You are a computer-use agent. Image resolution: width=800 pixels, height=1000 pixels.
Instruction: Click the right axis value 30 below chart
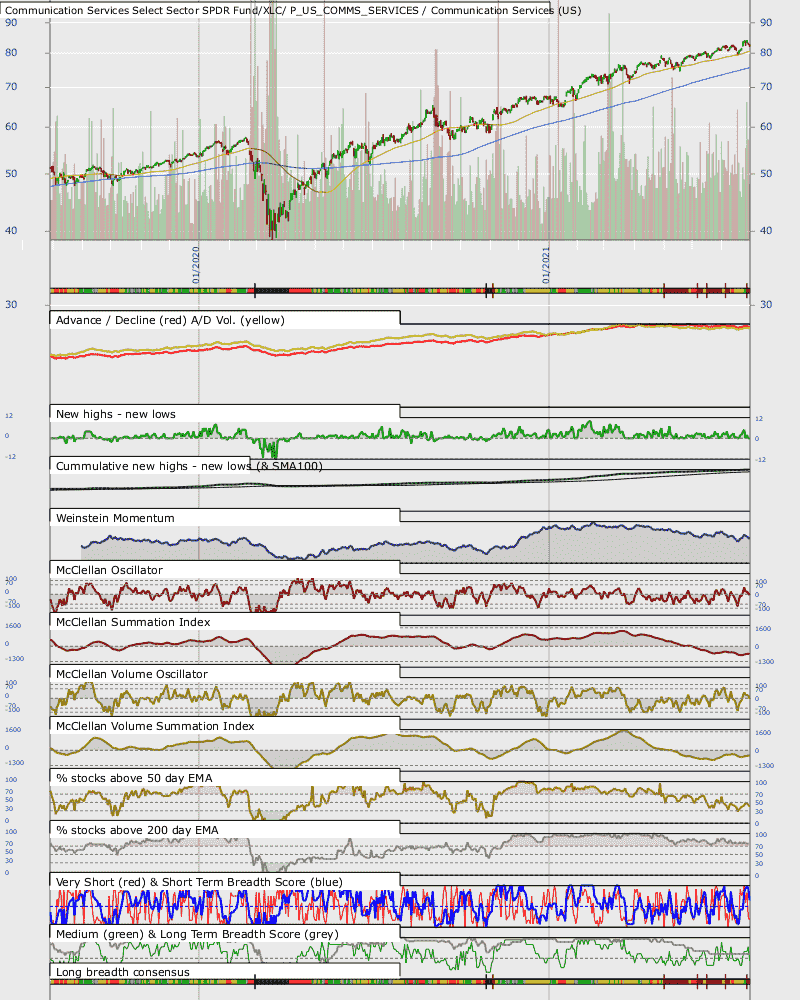(x=766, y=304)
